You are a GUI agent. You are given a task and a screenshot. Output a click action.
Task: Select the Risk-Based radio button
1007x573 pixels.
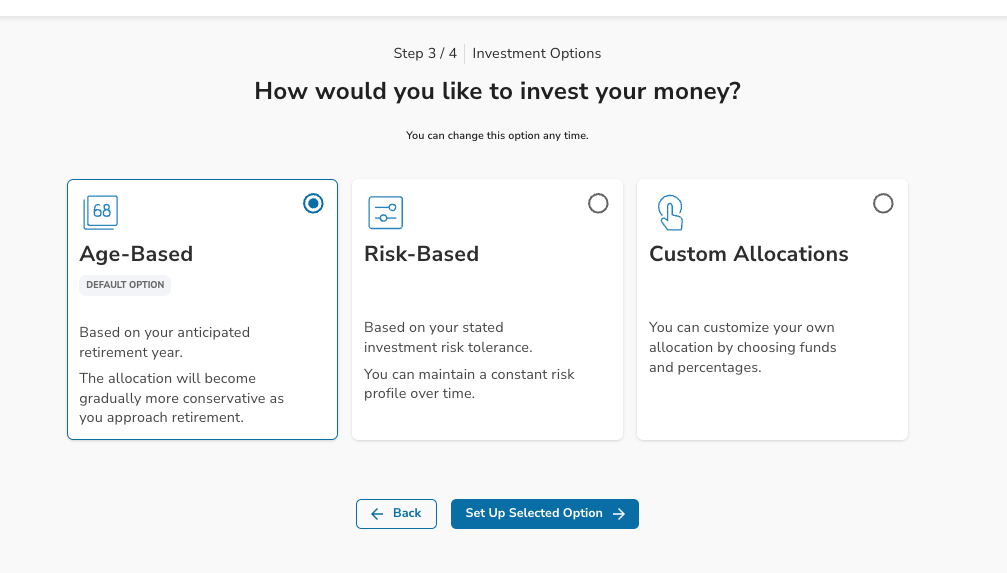(x=598, y=204)
